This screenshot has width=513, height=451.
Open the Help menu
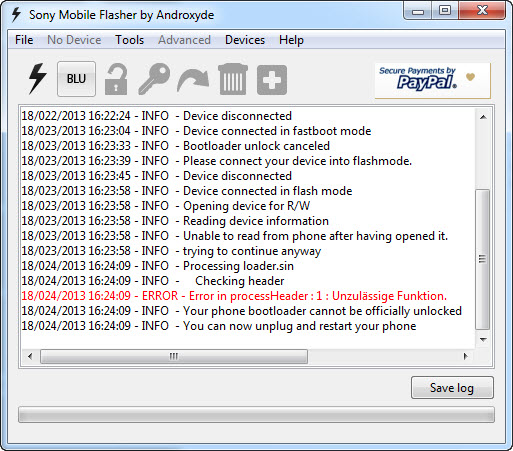[291, 40]
